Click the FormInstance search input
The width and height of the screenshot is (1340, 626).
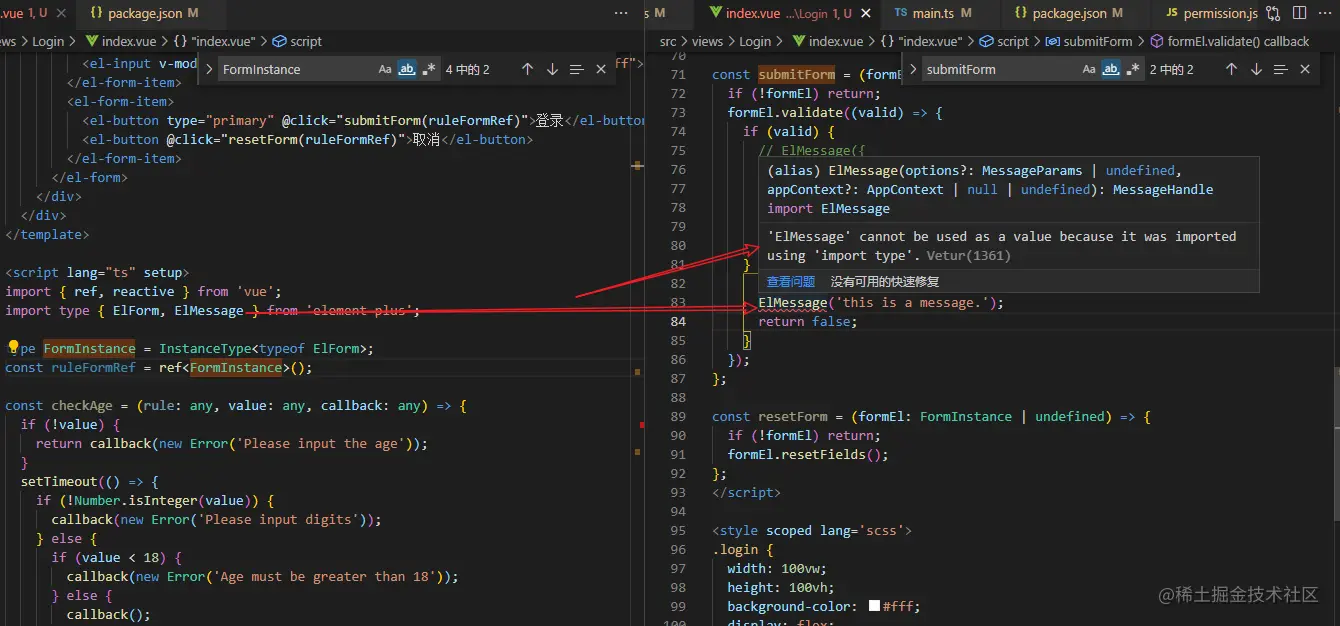297,70
